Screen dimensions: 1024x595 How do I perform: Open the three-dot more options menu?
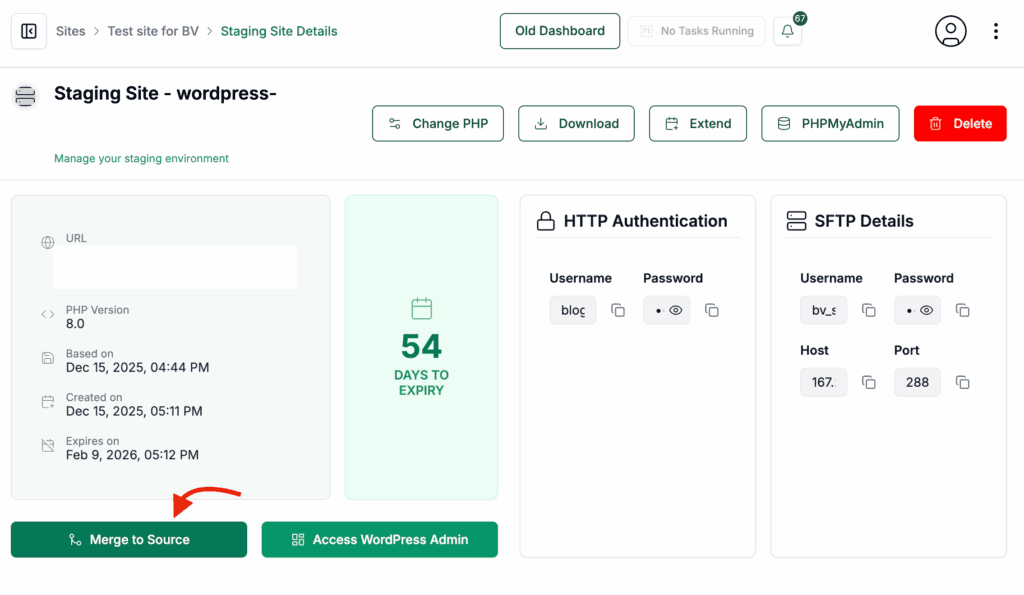995,31
